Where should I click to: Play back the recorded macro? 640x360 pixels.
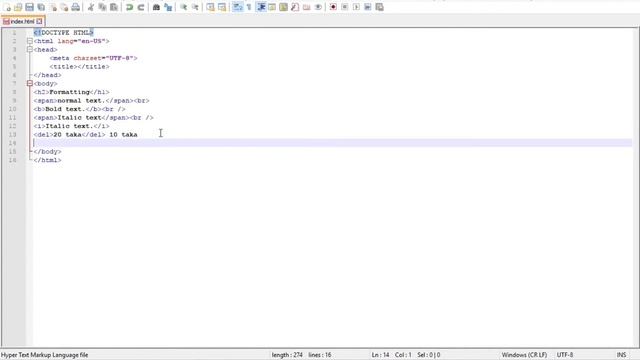[x=356, y=7]
